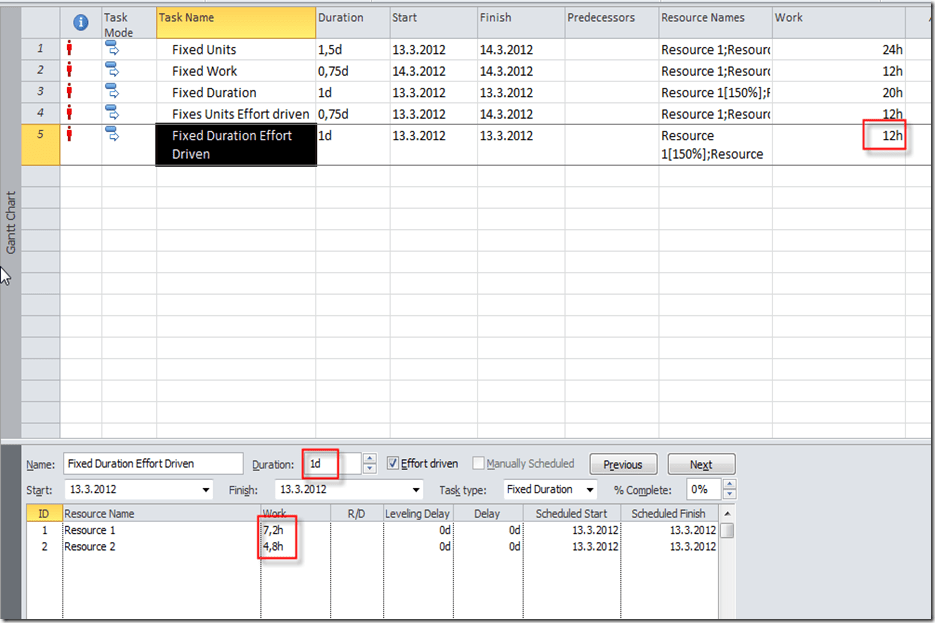935x623 pixels.
Task: Click the overallocated resource icon in row 1
Action: tap(69, 49)
